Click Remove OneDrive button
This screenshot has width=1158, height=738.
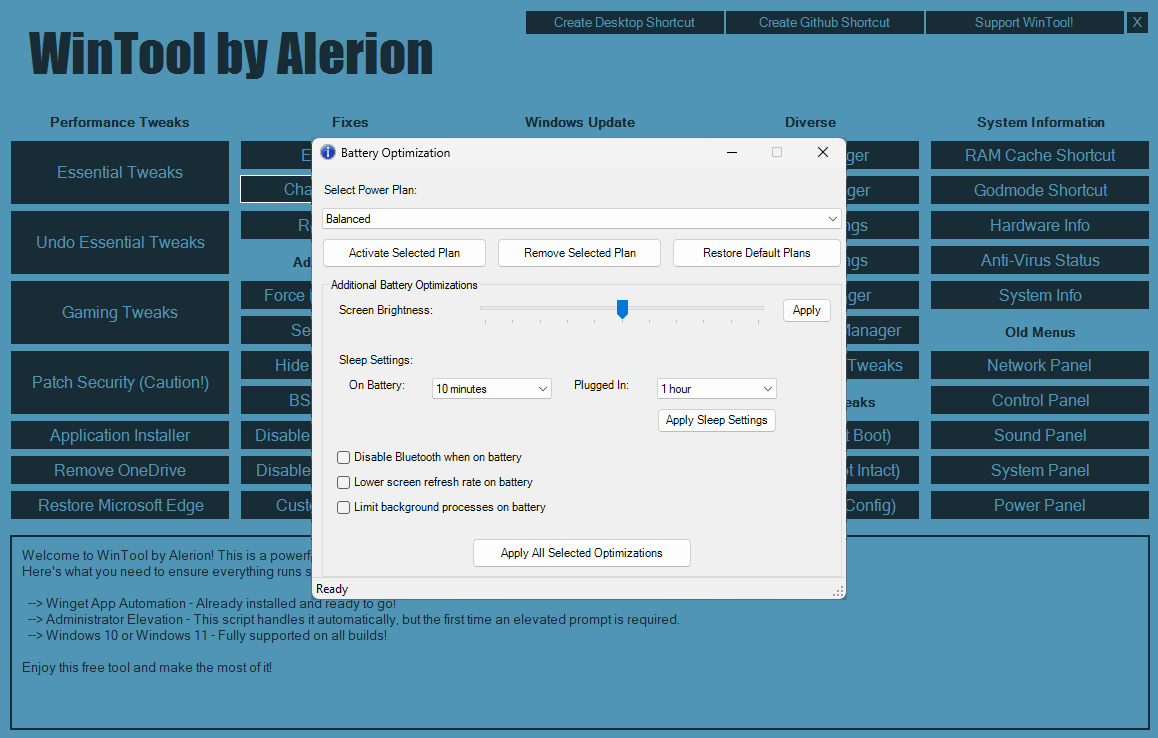click(x=120, y=470)
